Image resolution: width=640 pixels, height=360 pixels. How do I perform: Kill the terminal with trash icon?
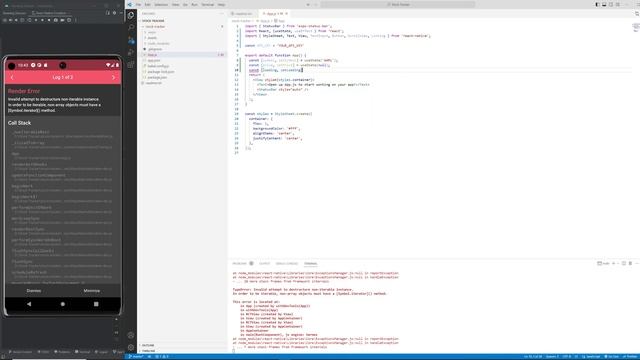630,264
